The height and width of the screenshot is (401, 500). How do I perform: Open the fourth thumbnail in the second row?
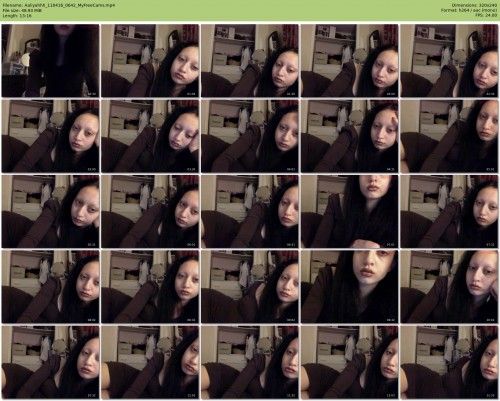coord(350,136)
